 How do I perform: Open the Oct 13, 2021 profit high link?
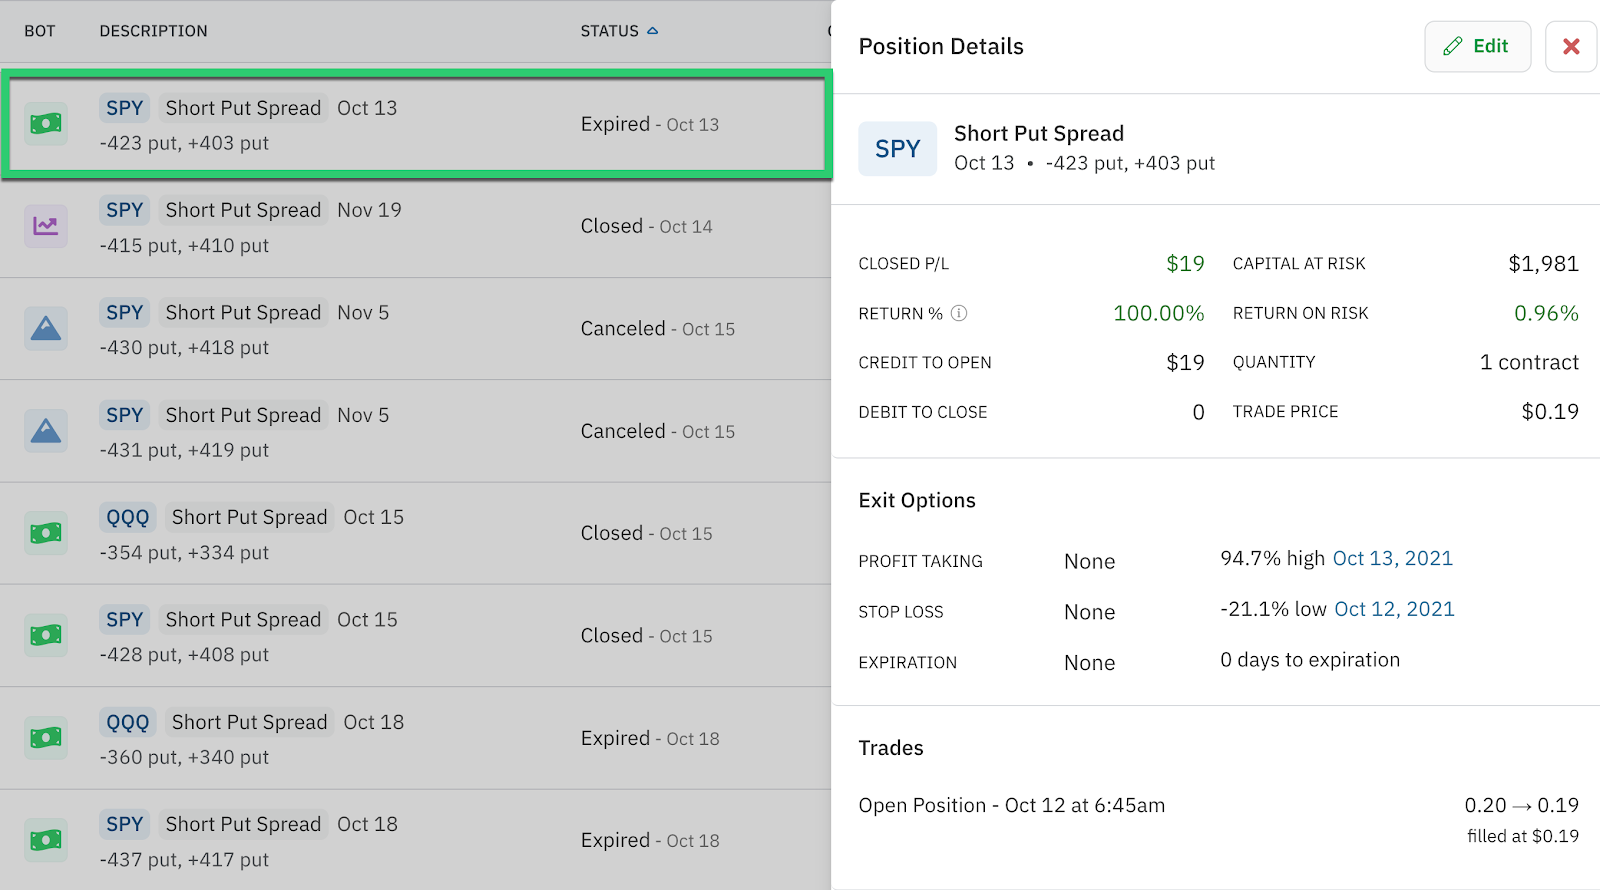point(1392,559)
